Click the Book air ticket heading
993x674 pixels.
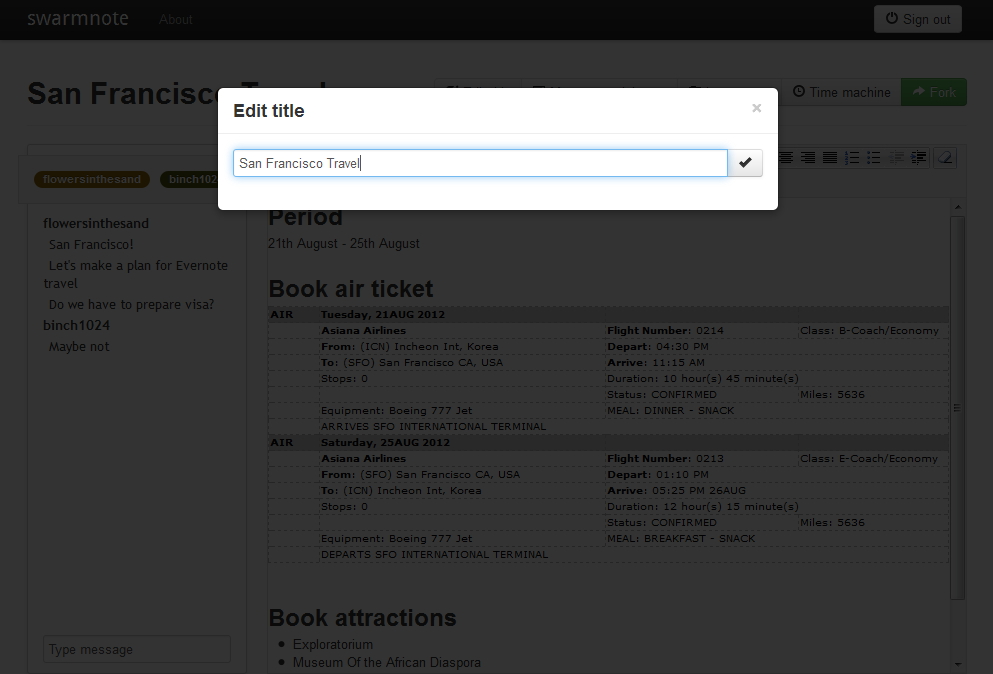click(351, 289)
